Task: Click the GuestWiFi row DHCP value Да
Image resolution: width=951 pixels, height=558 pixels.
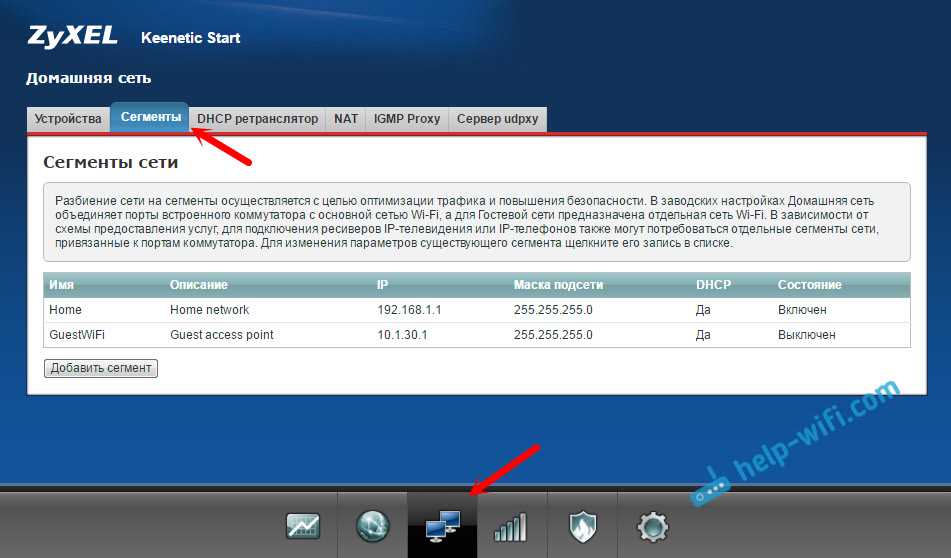Action: 703,335
